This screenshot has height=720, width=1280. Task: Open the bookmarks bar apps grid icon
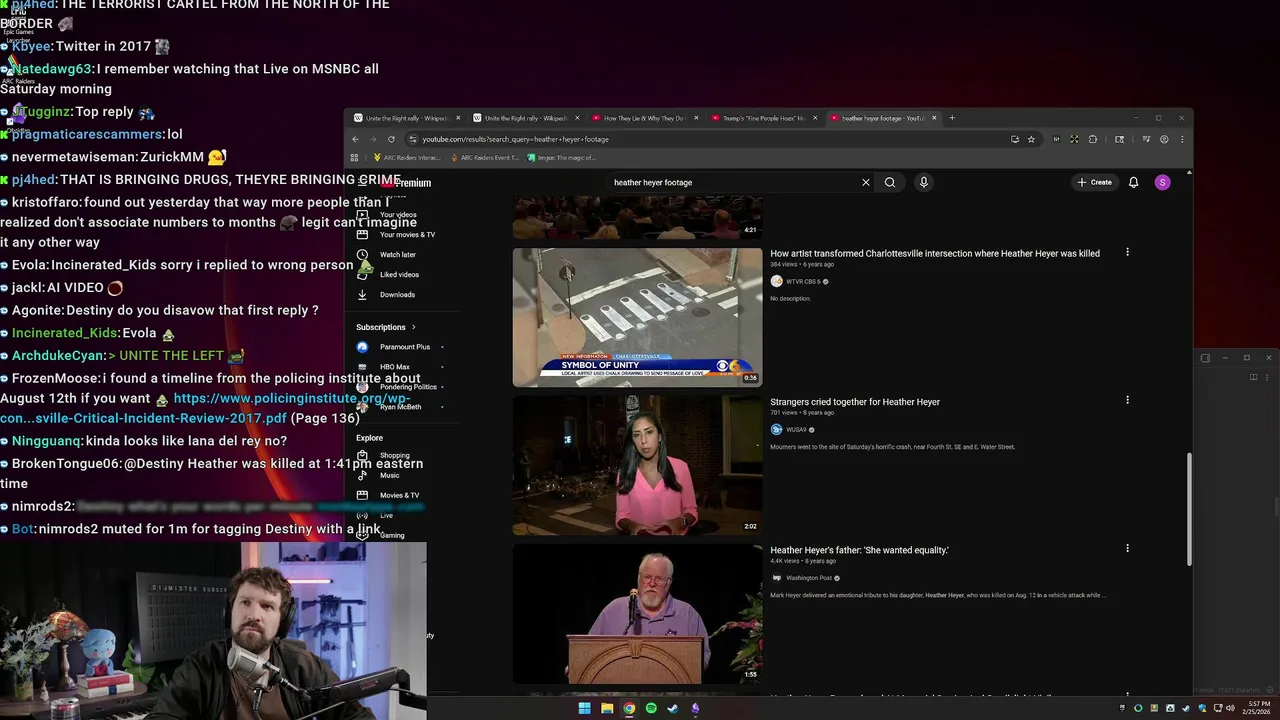click(354, 157)
